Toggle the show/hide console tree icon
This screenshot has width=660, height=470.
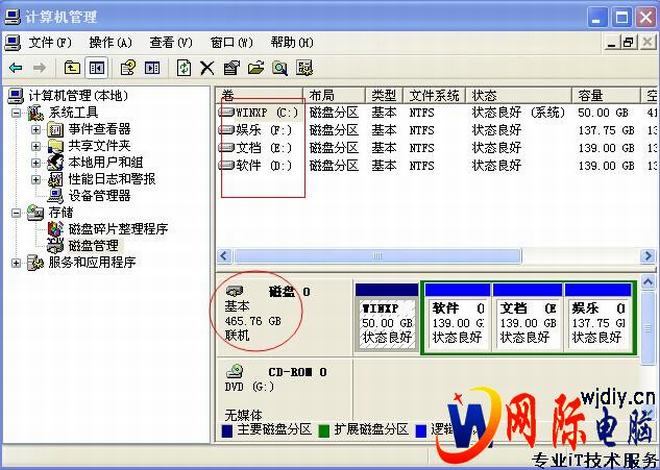coord(97,68)
